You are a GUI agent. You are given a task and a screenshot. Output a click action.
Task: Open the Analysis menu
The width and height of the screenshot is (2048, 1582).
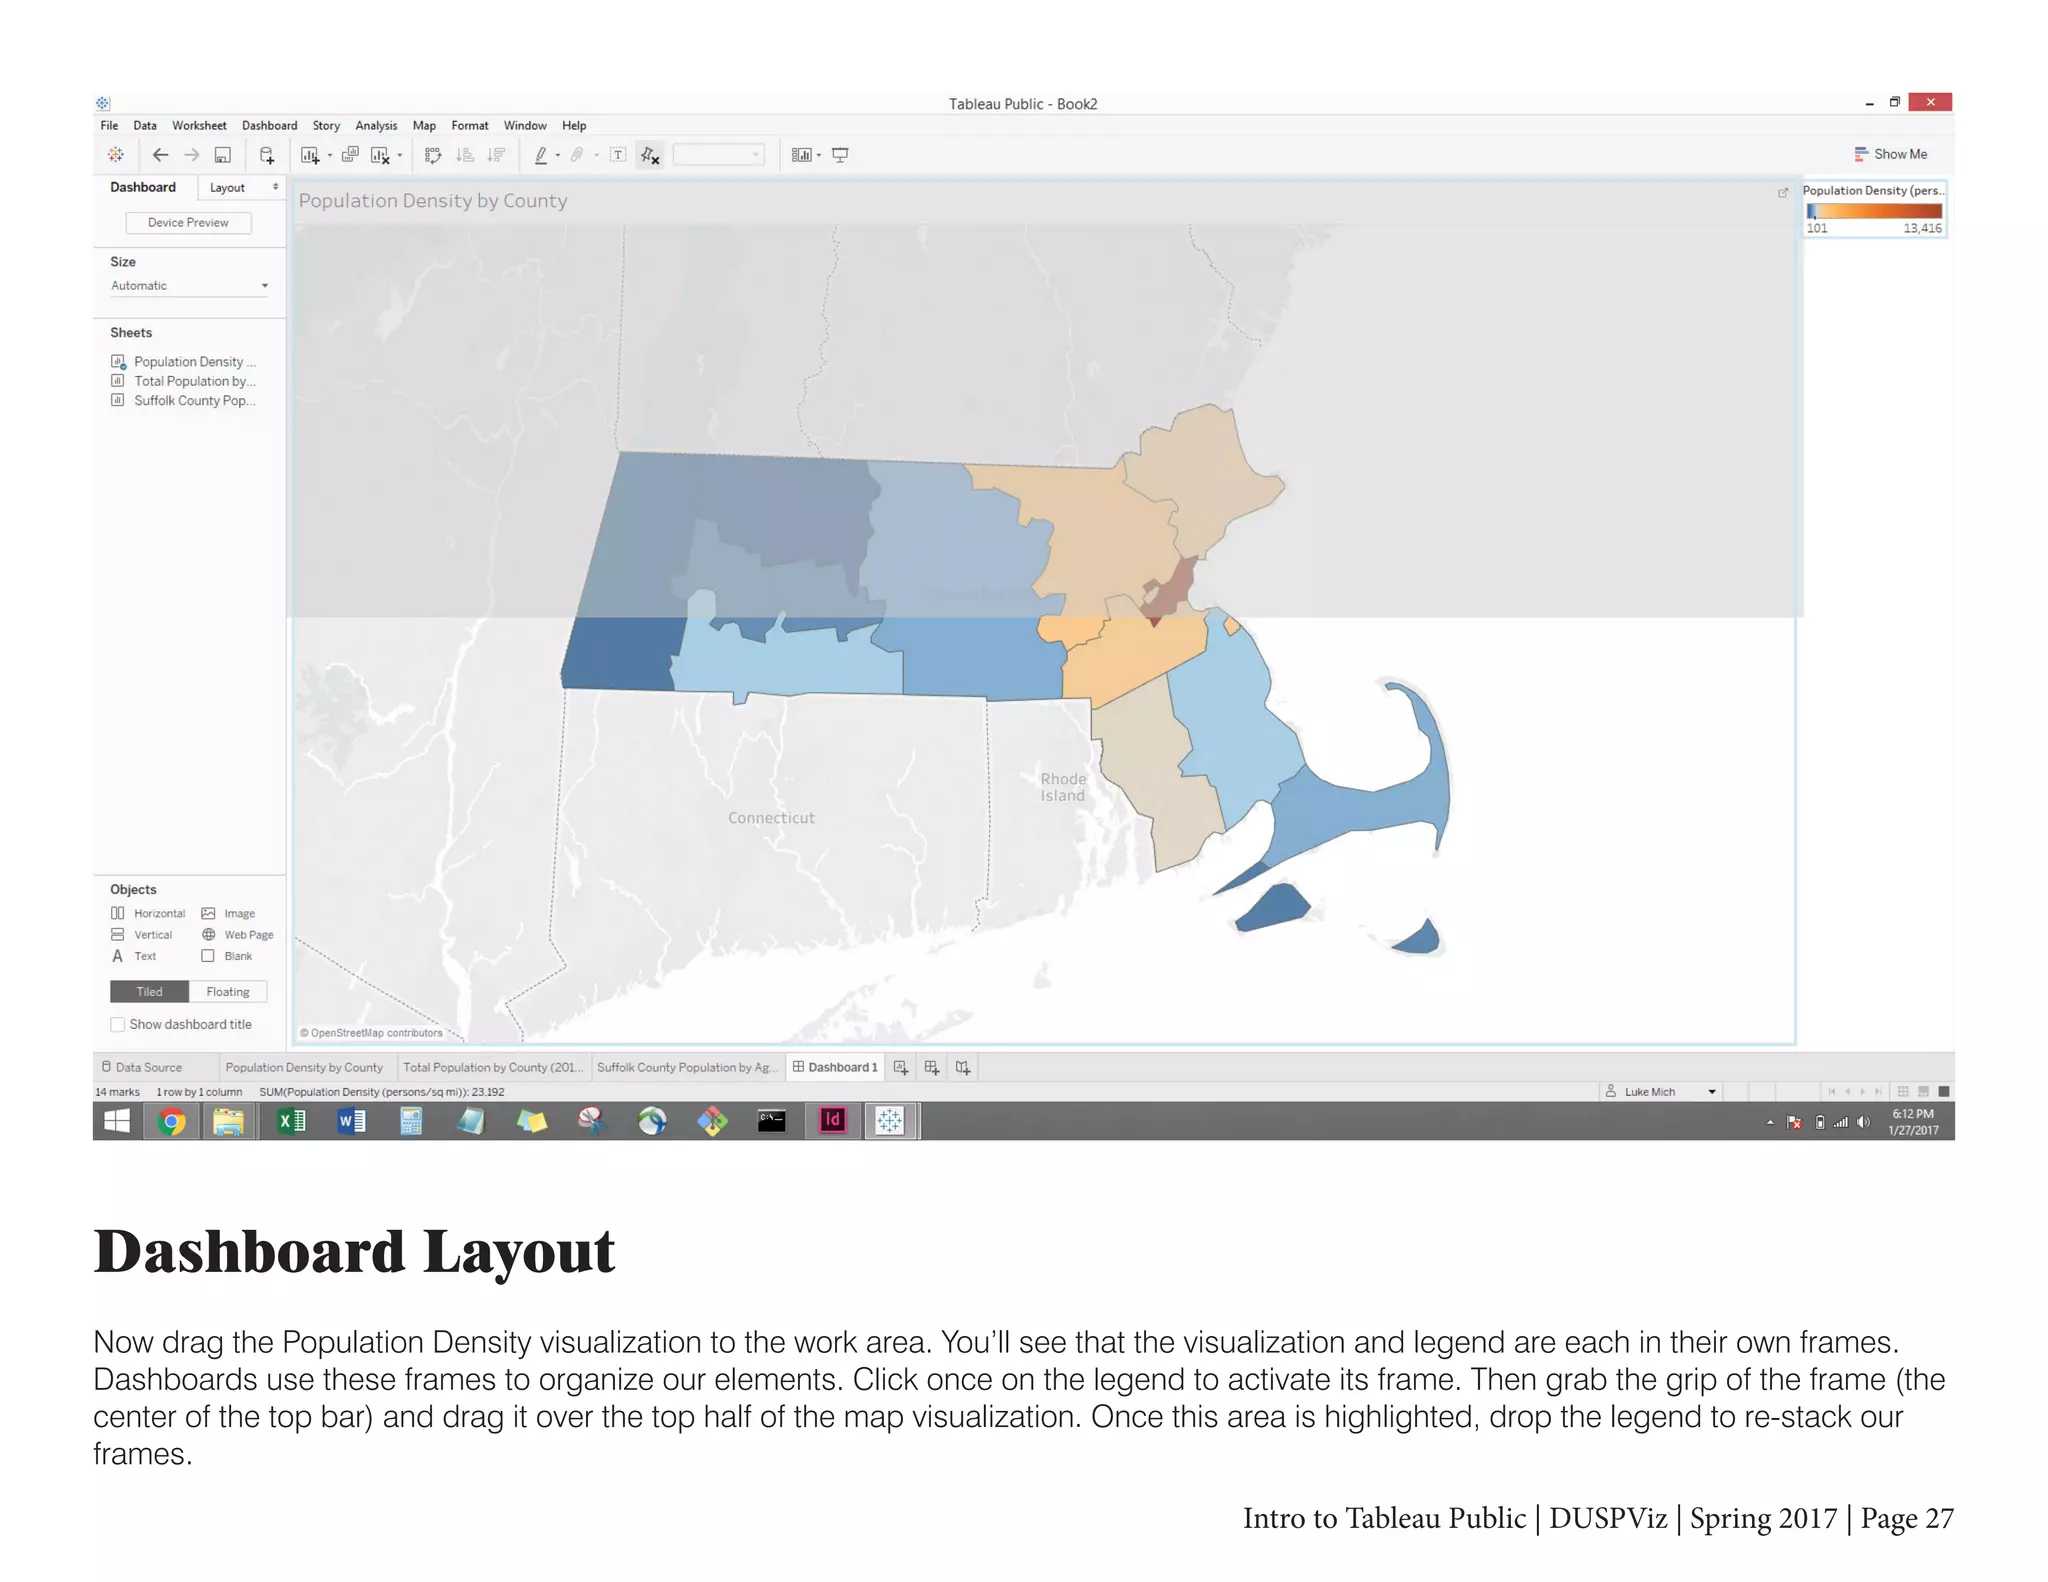376,126
